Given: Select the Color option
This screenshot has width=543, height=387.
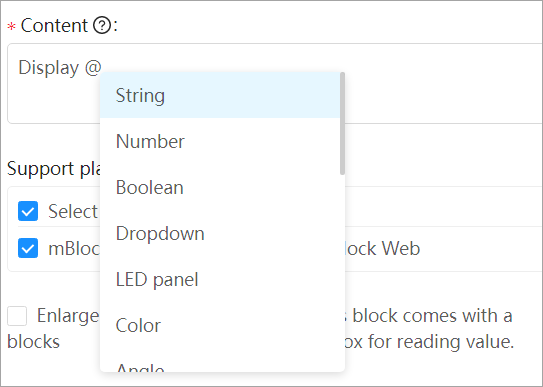Looking at the screenshot, I should click(220, 325).
